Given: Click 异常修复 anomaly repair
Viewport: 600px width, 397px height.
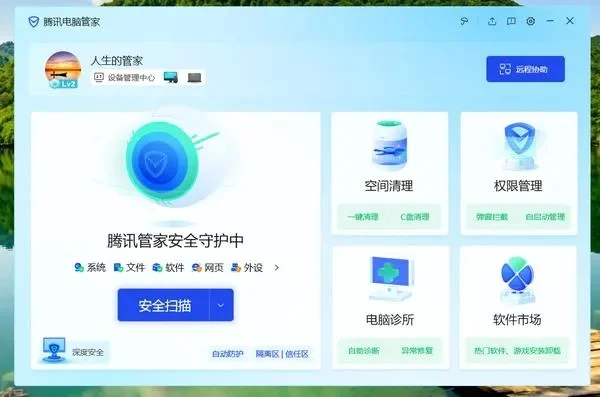Looking at the screenshot, I should [417, 350].
